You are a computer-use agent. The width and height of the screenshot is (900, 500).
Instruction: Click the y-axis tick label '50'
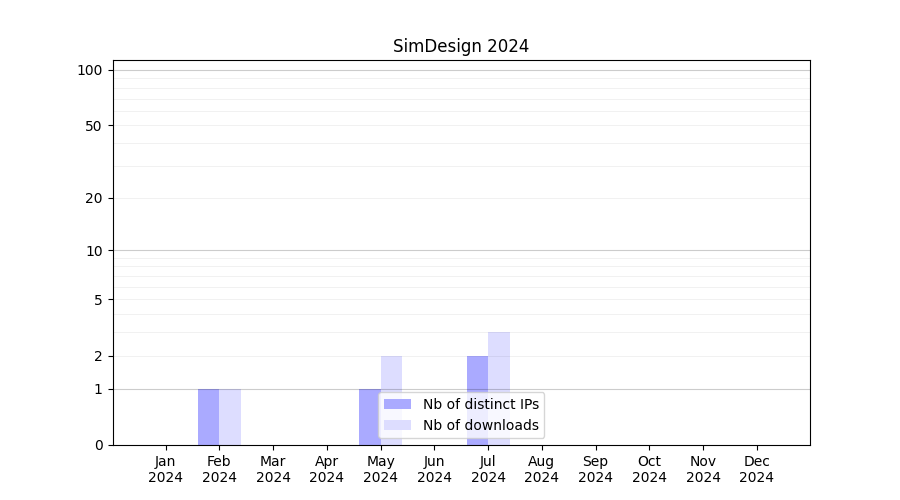pyautogui.click(x=94, y=126)
